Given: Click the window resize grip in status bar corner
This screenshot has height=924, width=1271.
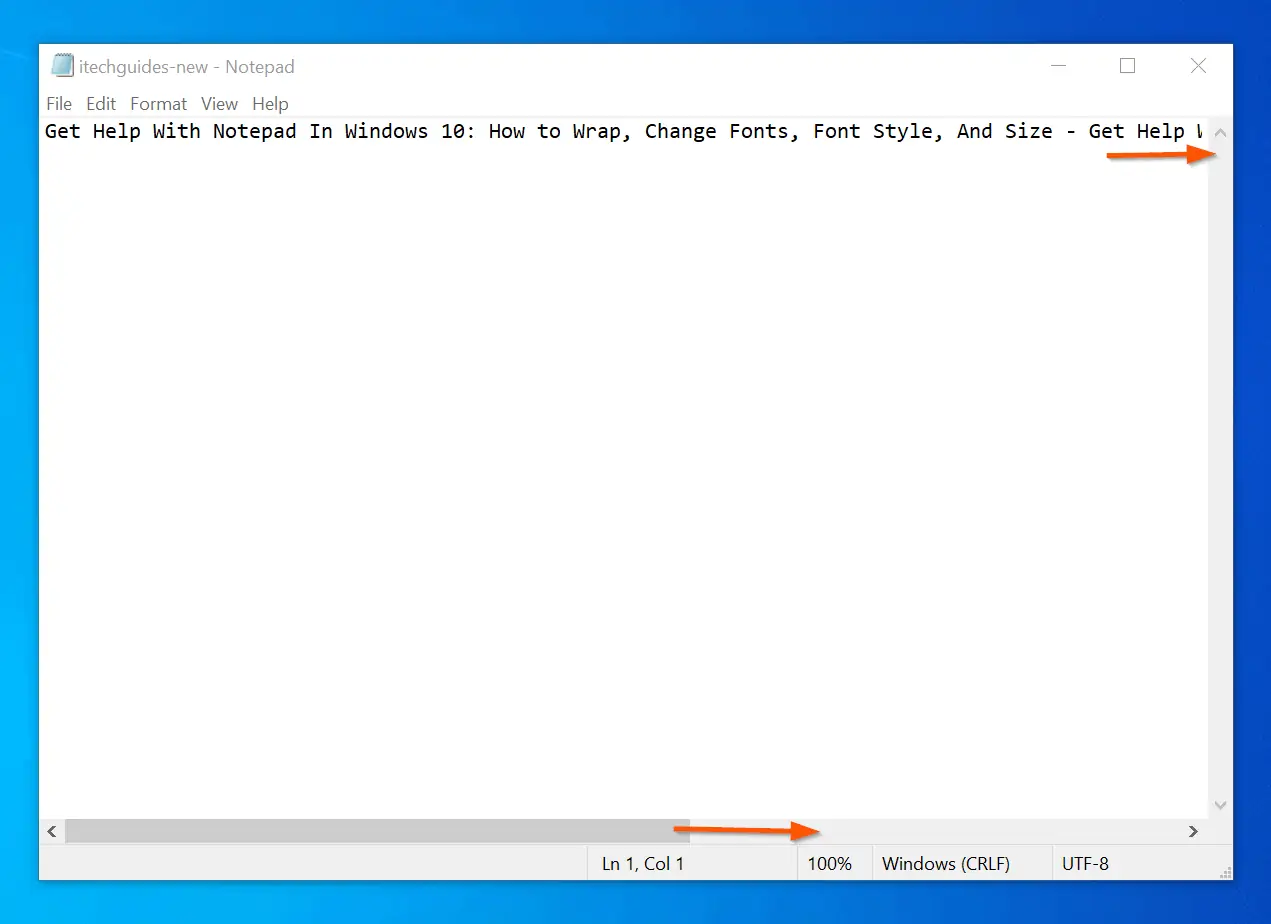Looking at the screenshot, I should click(1225, 872).
